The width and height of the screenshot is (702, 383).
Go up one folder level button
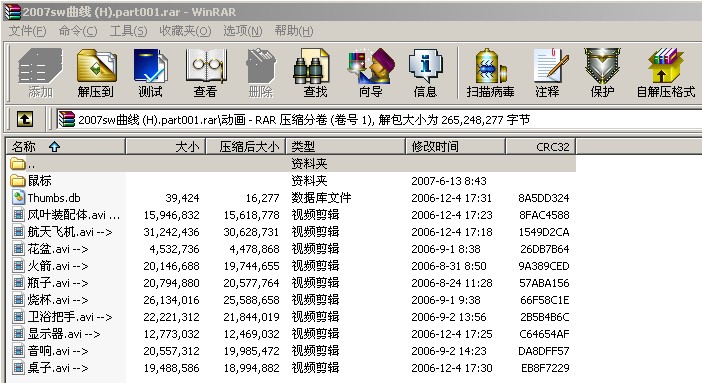[25, 119]
